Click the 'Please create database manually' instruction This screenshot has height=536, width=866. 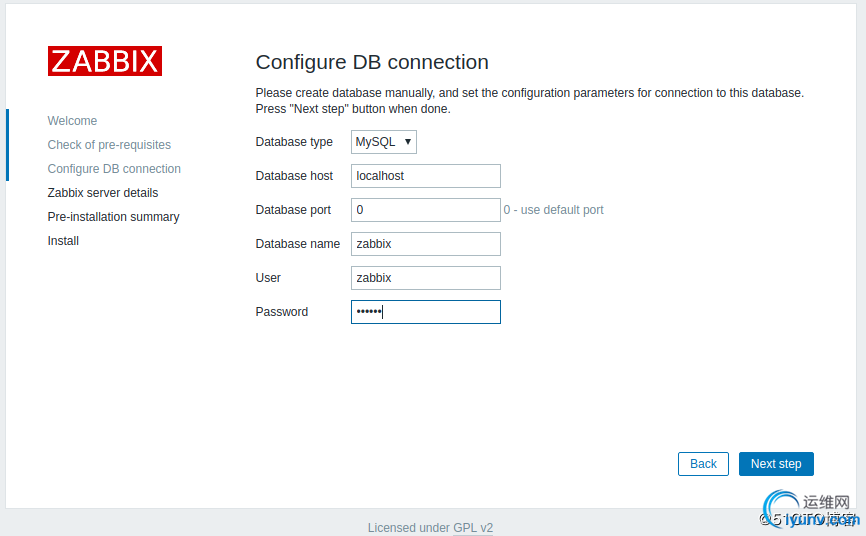(530, 101)
